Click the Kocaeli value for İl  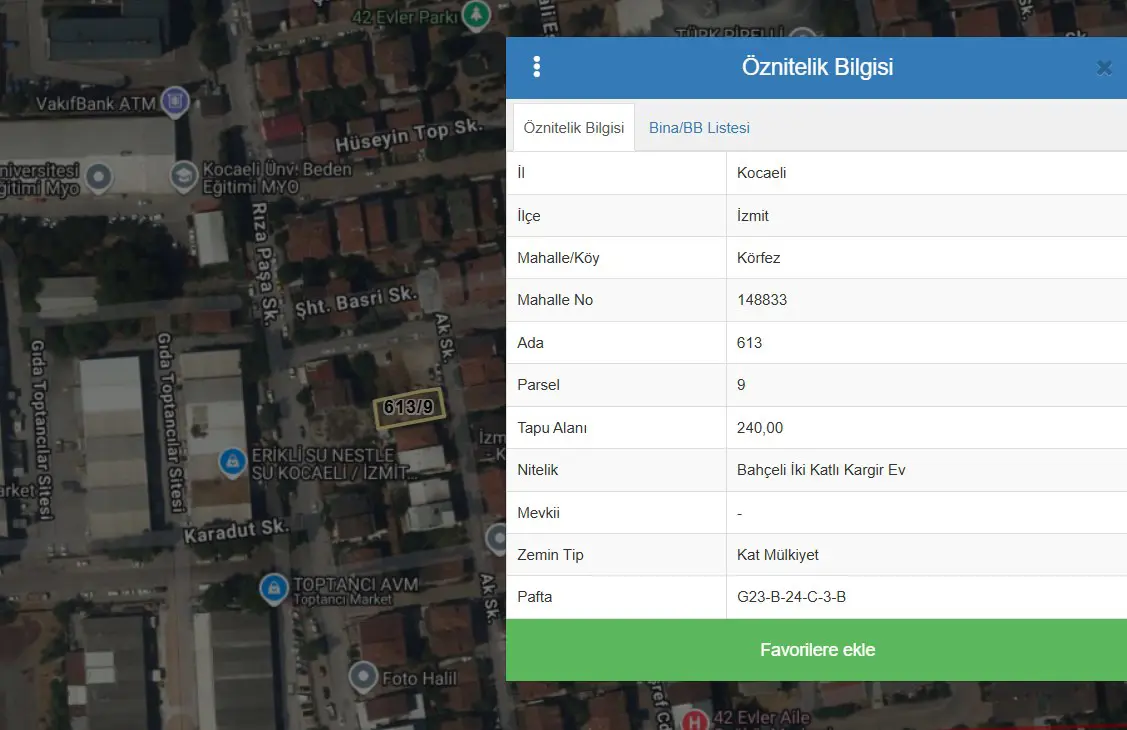(x=761, y=173)
